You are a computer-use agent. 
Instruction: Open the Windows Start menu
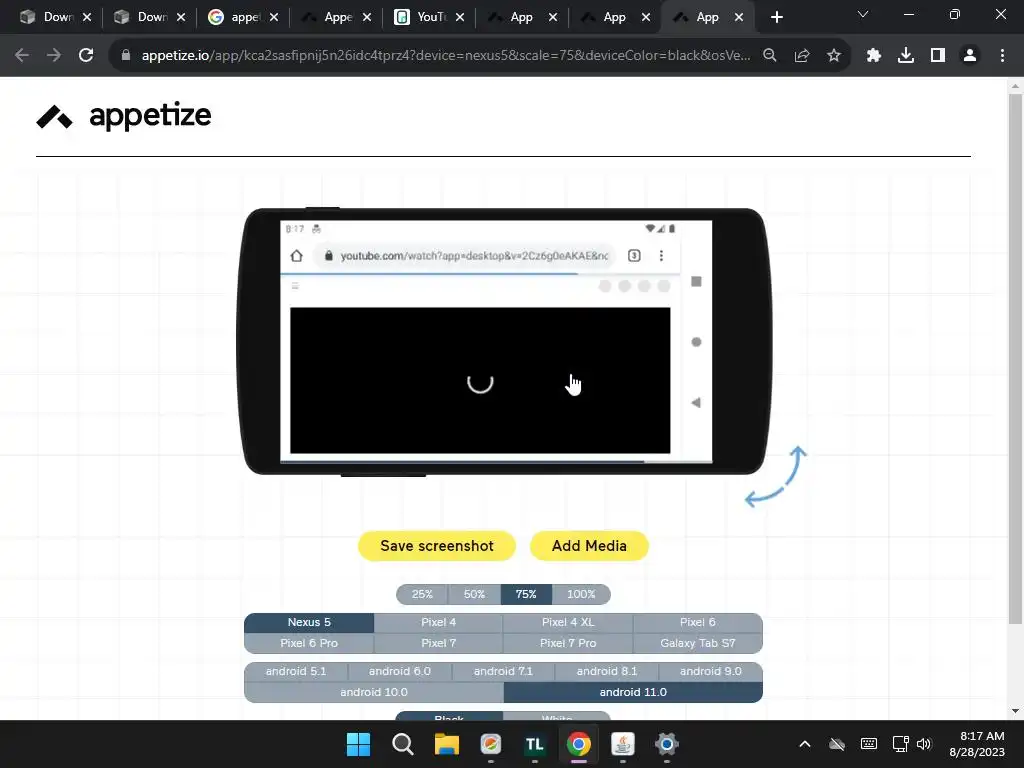coord(358,744)
